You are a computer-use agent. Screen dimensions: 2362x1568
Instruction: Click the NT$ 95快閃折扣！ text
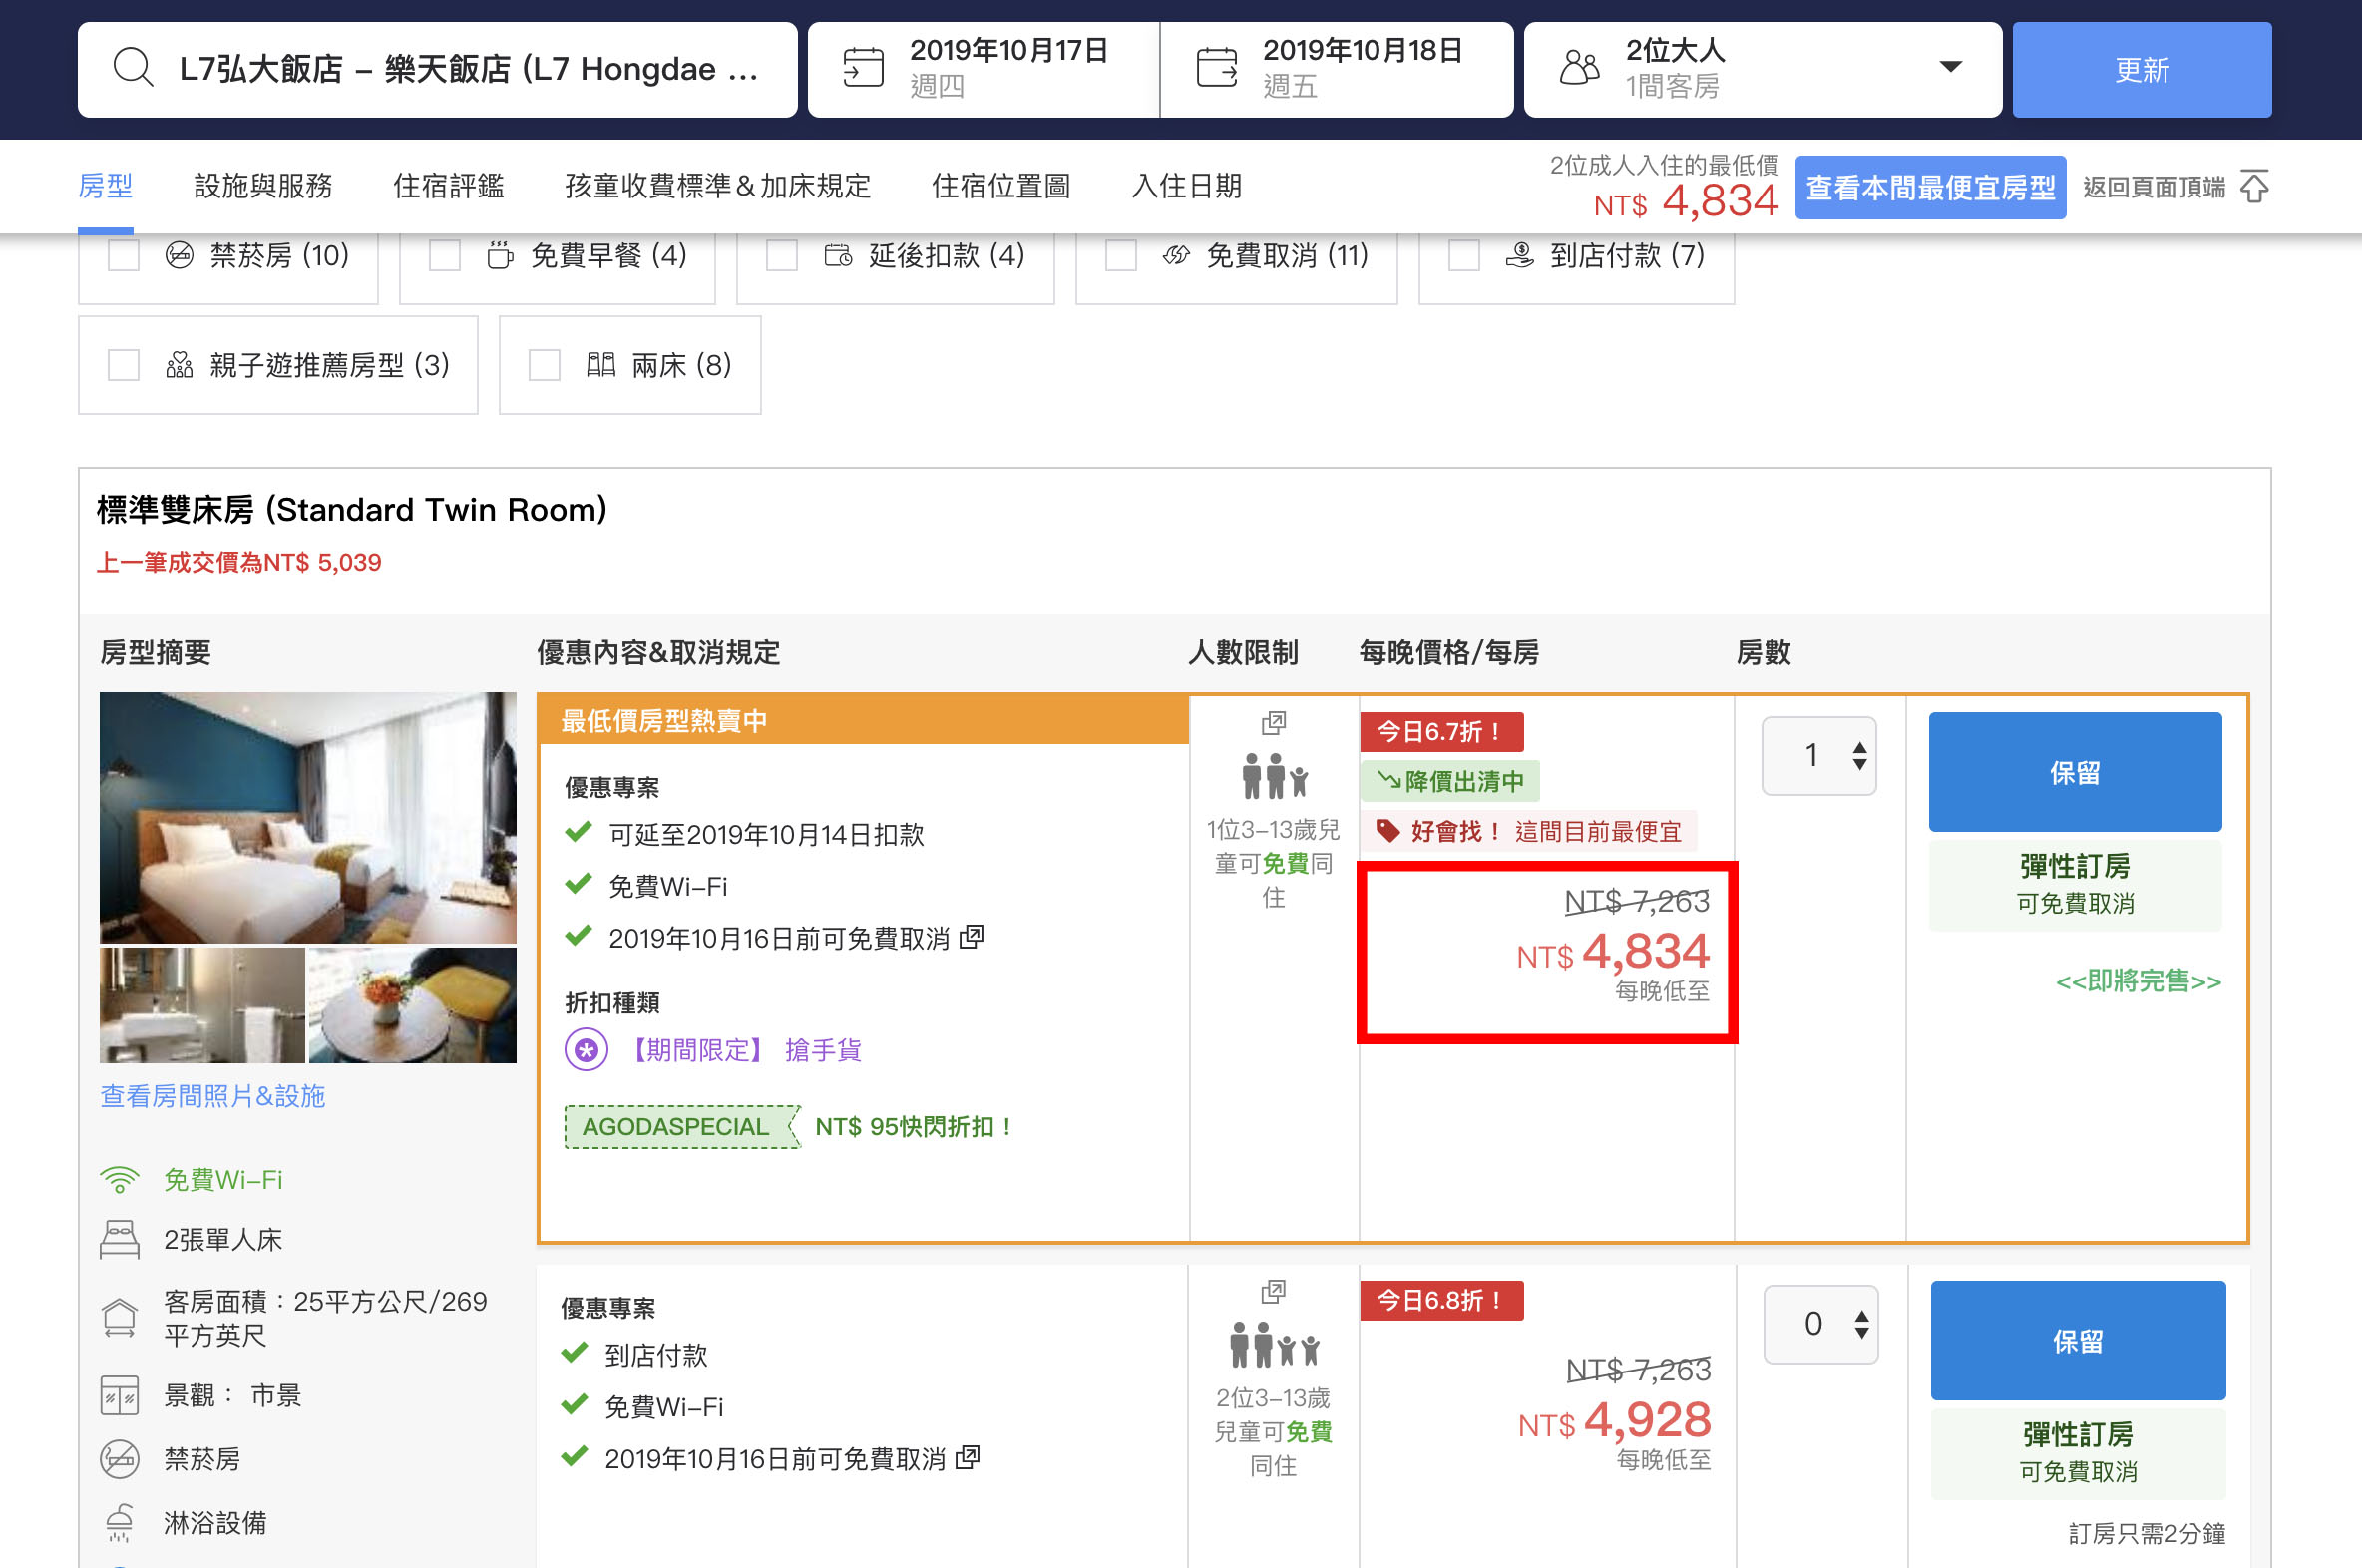(x=916, y=1127)
